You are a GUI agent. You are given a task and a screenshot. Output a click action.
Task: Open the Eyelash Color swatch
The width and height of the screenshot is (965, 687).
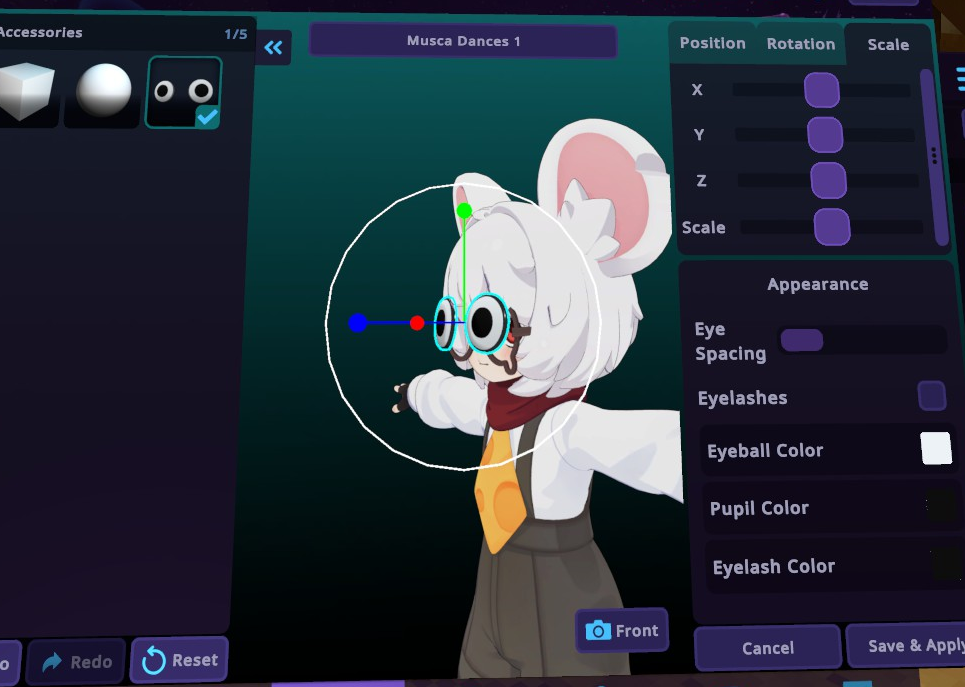coord(945,563)
